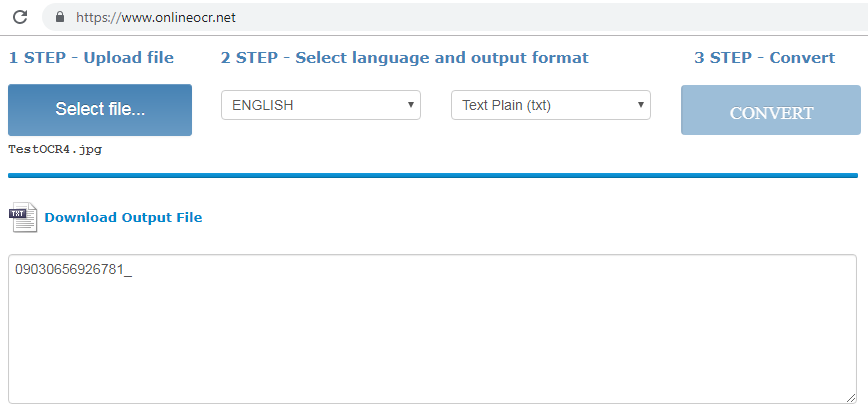This screenshot has height=412, width=868.
Task: Click the padlock site security icon
Action: coord(59,17)
